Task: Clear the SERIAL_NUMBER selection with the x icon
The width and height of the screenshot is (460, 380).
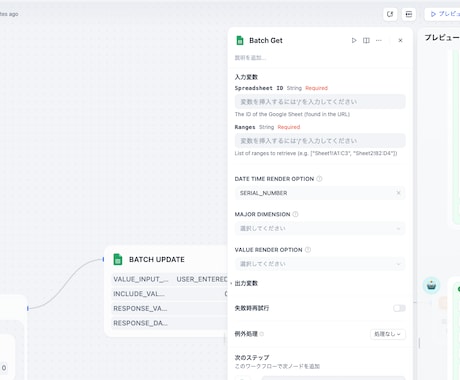Action: click(x=398, y=193)
